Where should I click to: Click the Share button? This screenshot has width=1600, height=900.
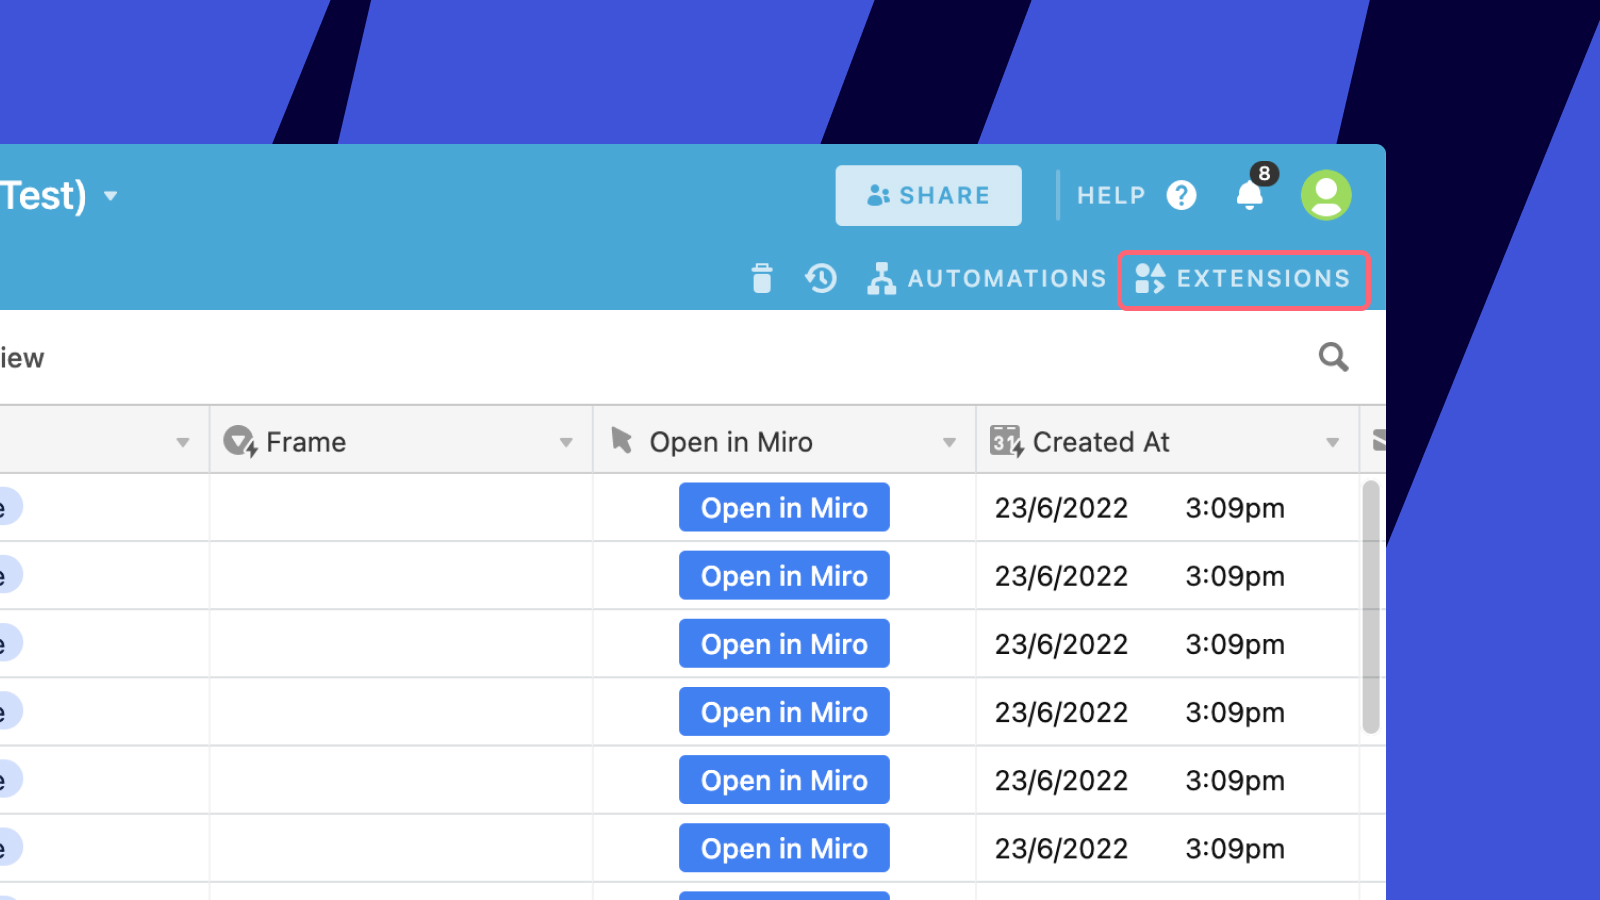(x=928, y=195)
